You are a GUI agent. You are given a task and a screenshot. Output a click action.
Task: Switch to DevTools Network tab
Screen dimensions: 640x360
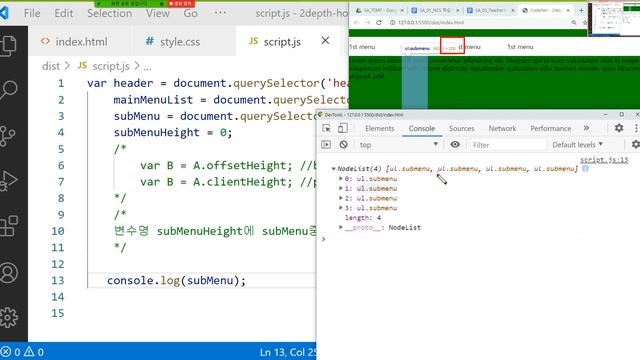pos(502,128)
